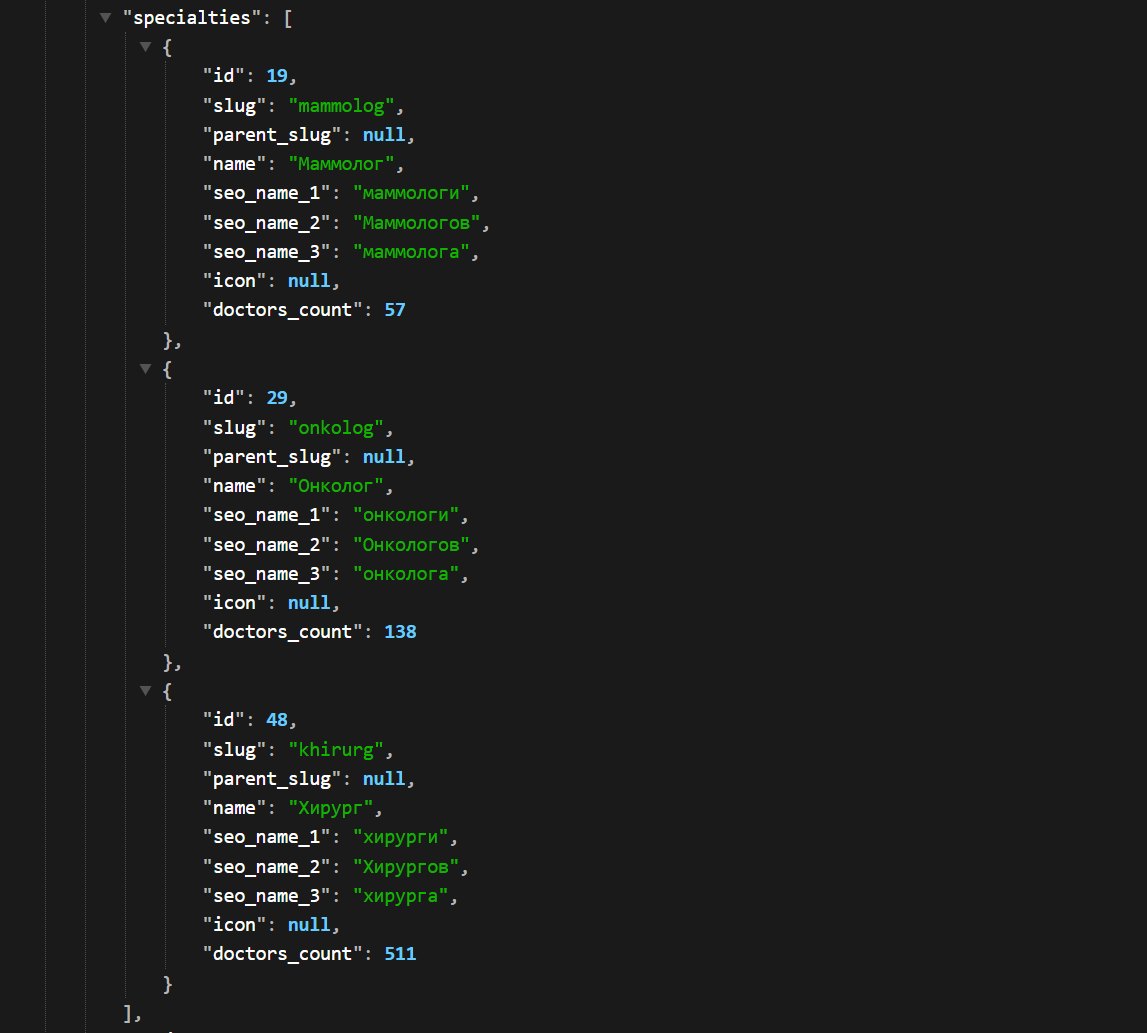Click the seo_name_2 value "Маммологов"

coord(416,222)
